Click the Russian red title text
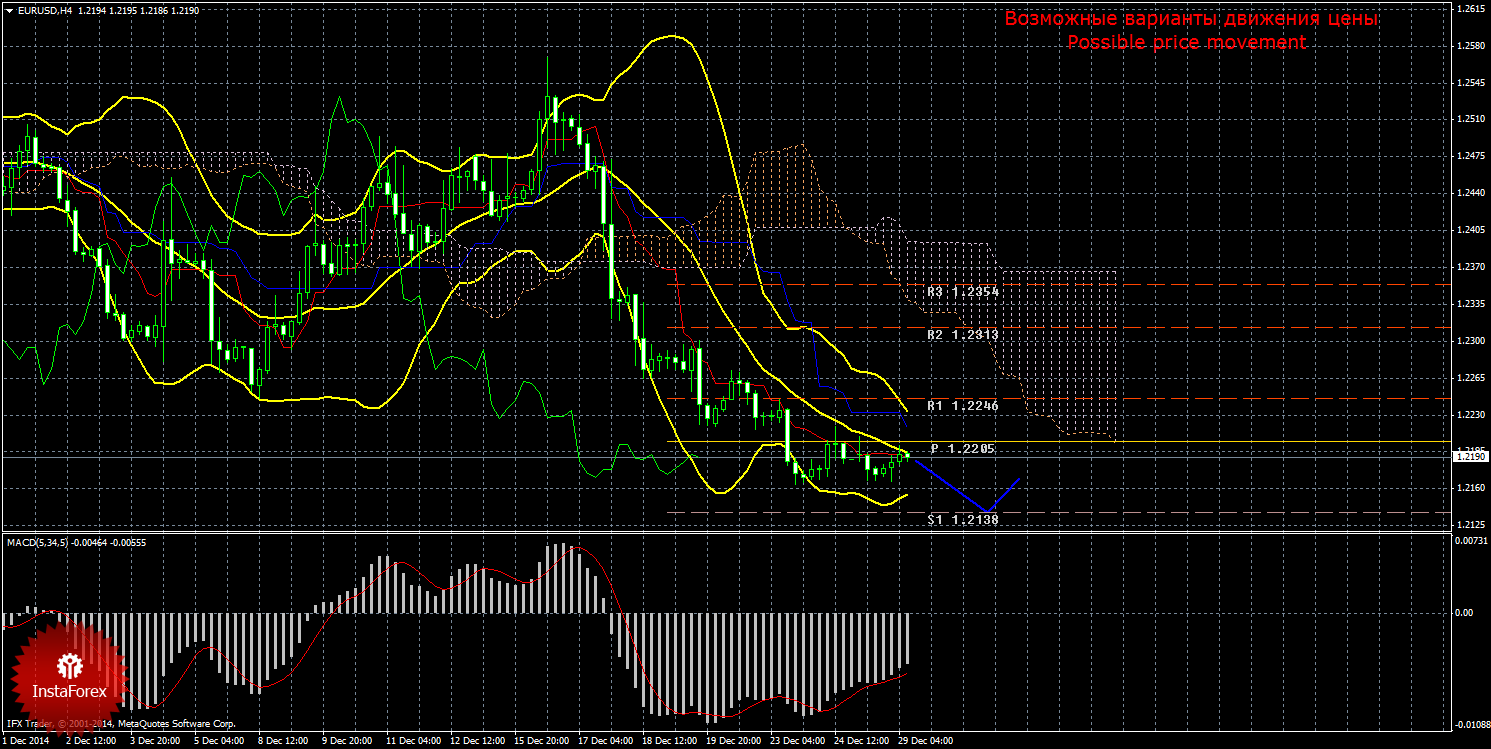 click(x=1191, y=19)
